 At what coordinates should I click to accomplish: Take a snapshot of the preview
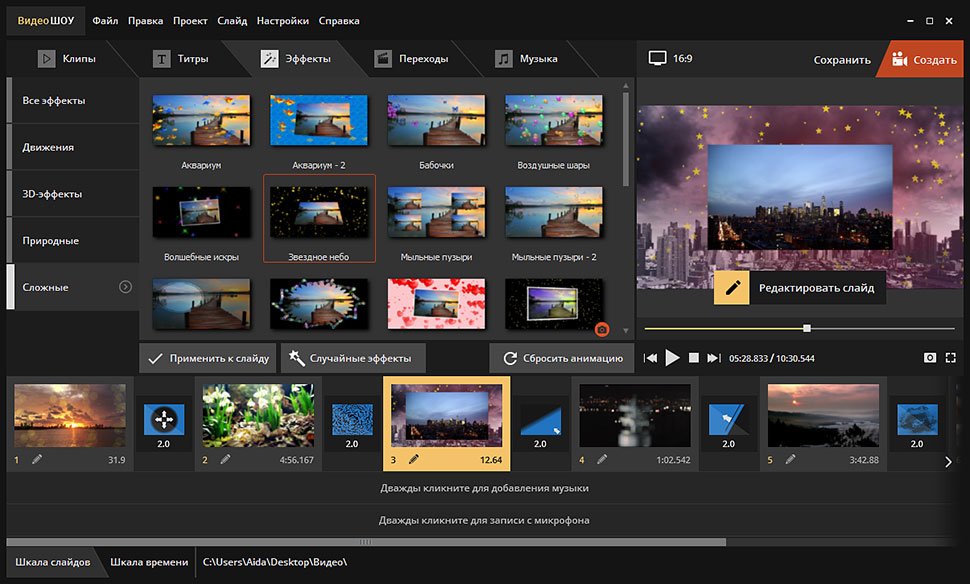tap(930, 358)
